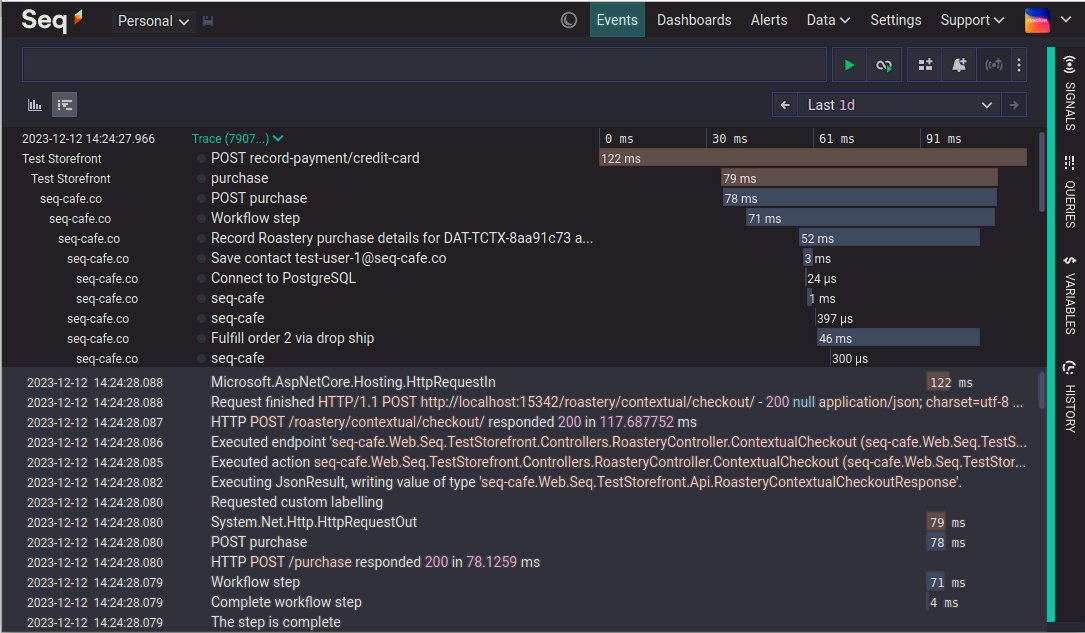The image size is (1085, 633).
Task: Open the SIGNALS side panel
Action: 1070,93
